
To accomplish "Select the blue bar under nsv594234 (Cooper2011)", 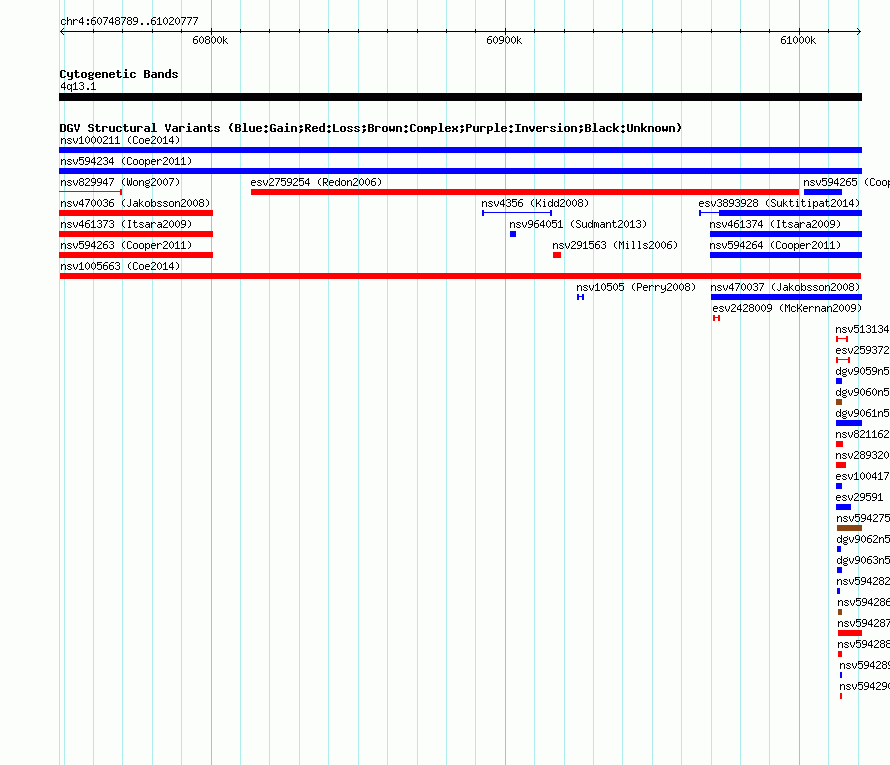I will click(460, 171).
